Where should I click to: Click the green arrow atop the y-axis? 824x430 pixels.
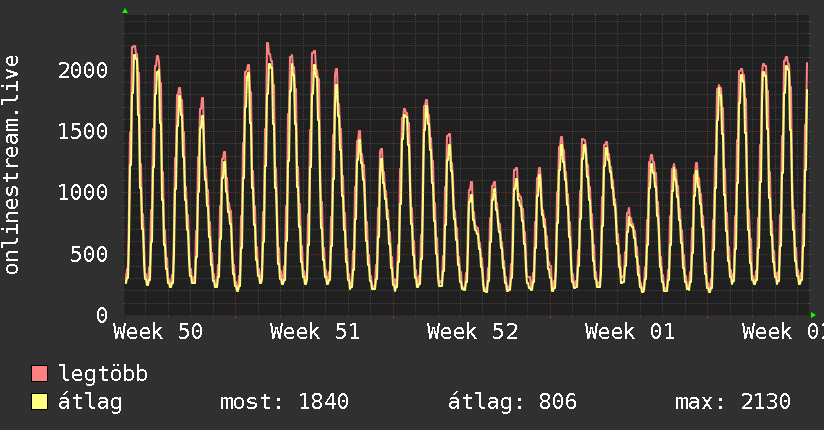(125, 11)
